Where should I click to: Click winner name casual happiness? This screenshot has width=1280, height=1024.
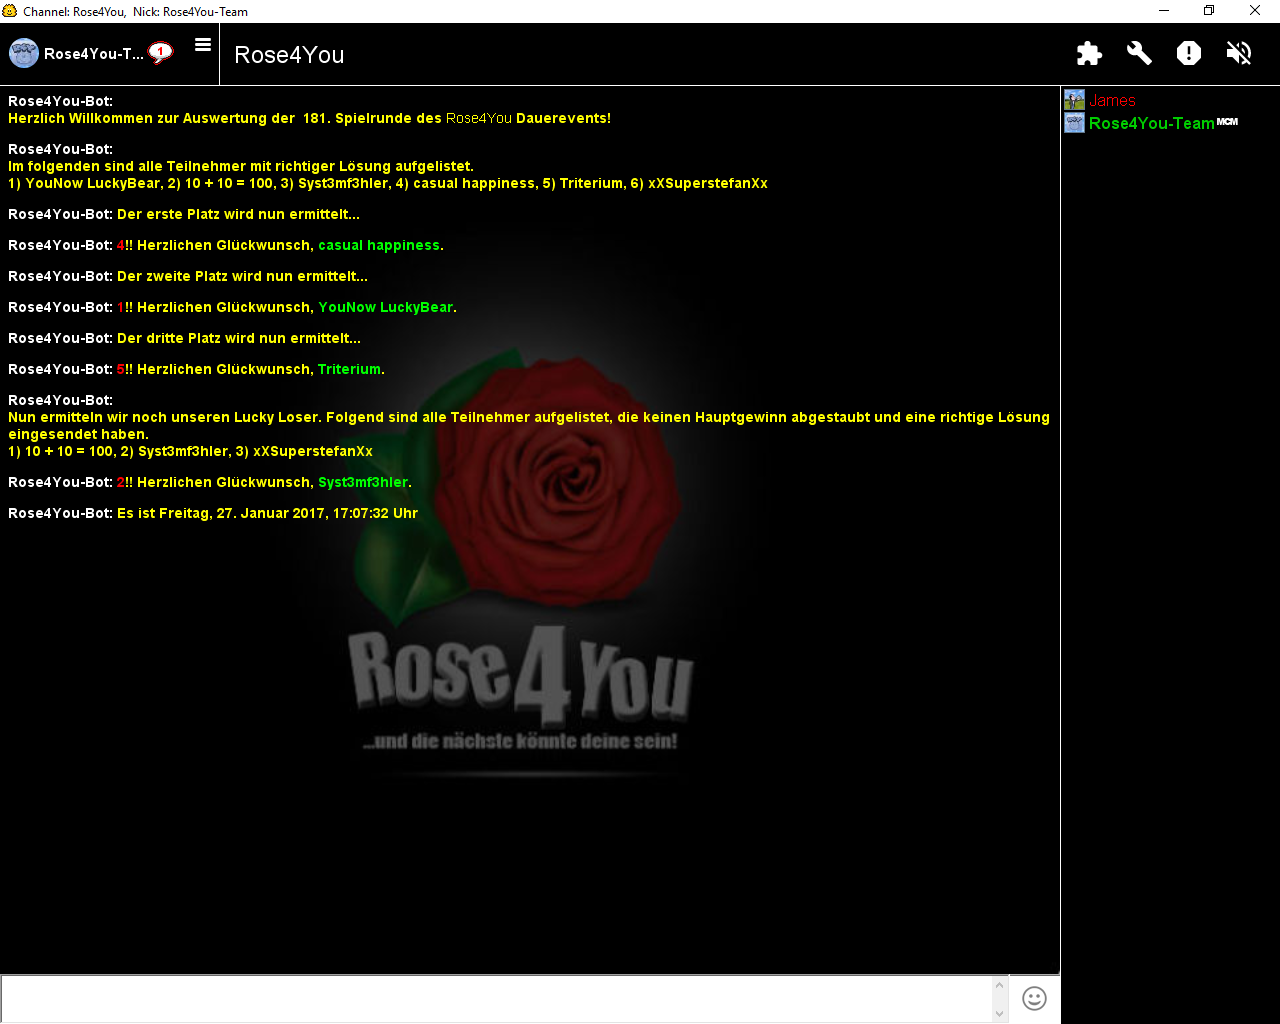tap(378, 245)
